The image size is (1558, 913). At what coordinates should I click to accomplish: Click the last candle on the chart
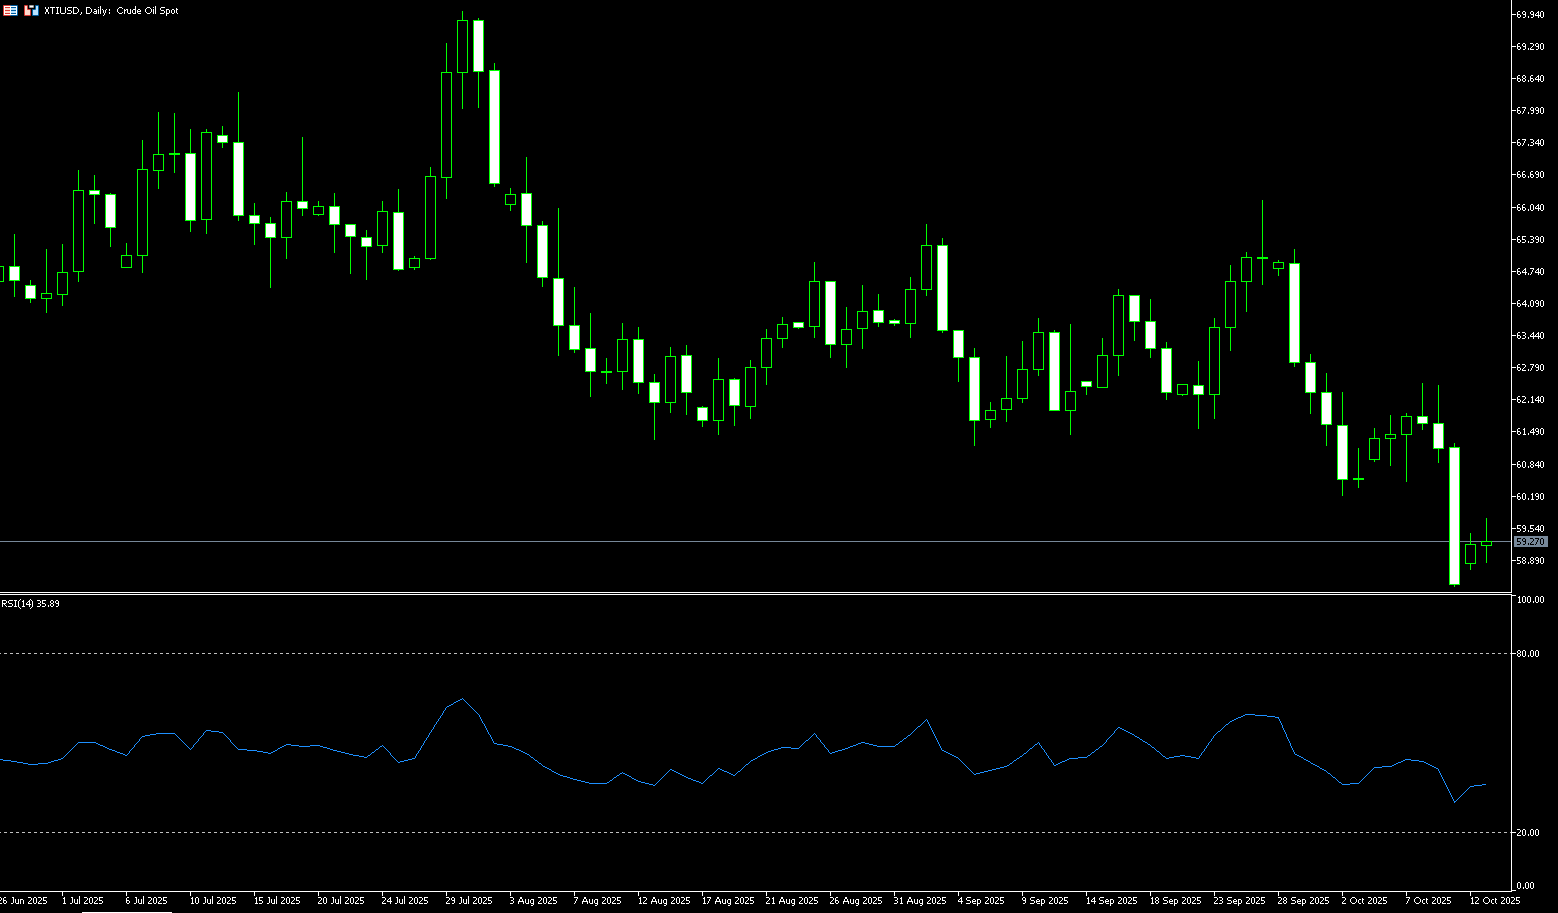tap(1486, 543)
